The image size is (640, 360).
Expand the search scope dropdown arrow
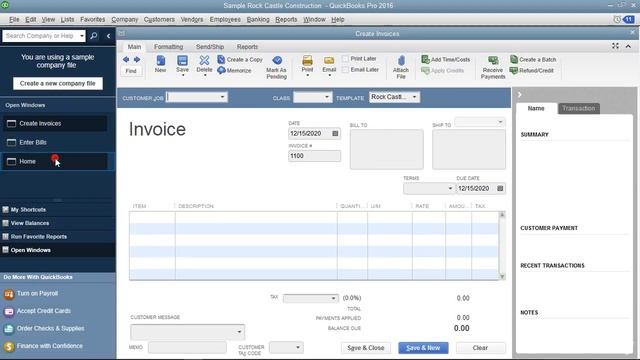[82, 36]
